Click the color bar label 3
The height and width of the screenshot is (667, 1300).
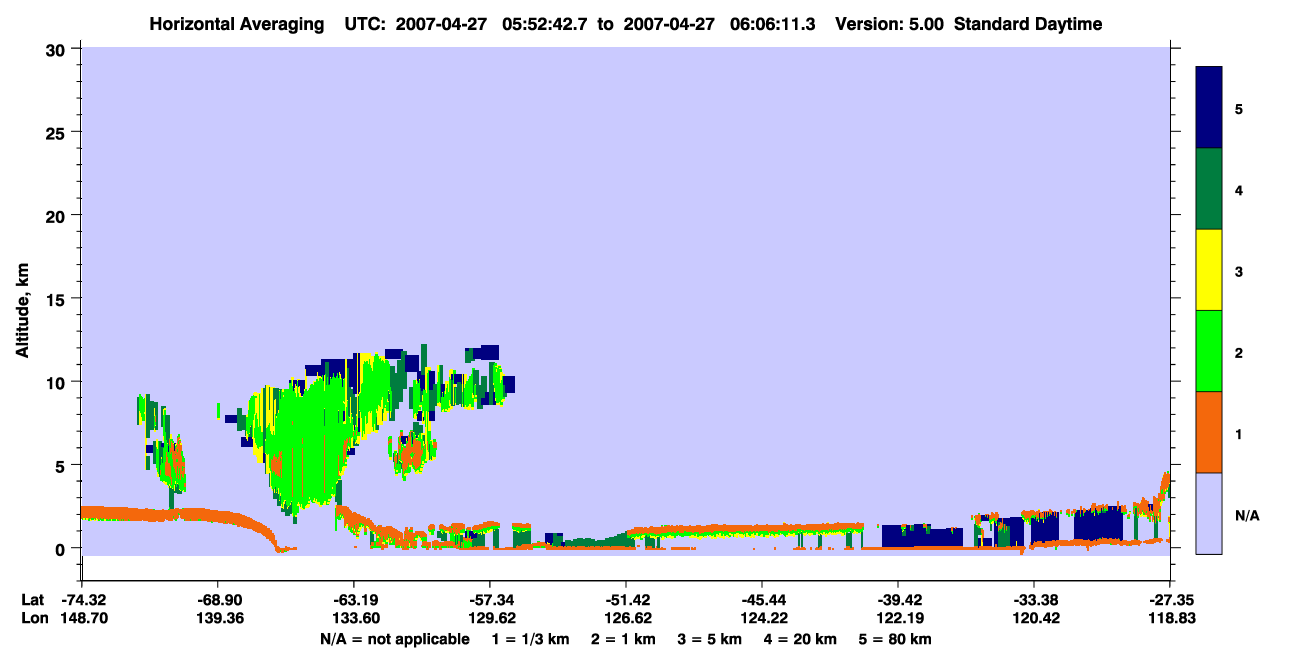1239,271
